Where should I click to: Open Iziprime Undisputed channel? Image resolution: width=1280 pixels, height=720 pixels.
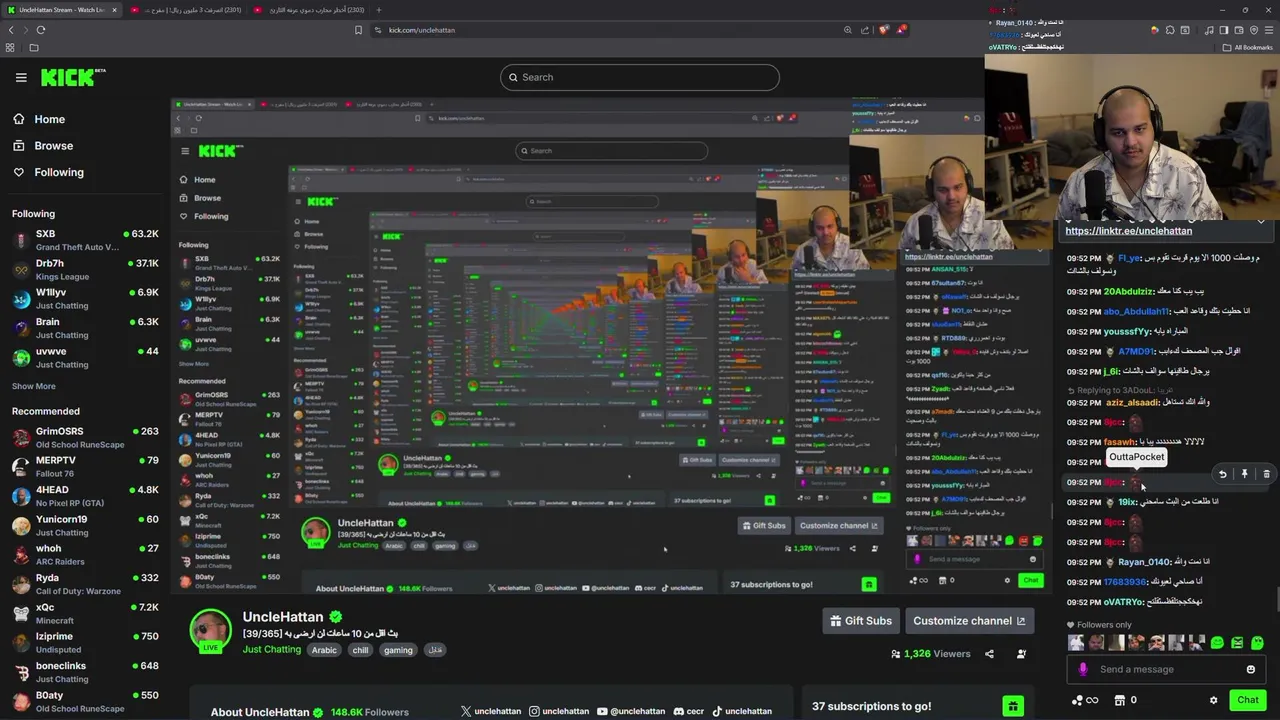tap(84, 642)
